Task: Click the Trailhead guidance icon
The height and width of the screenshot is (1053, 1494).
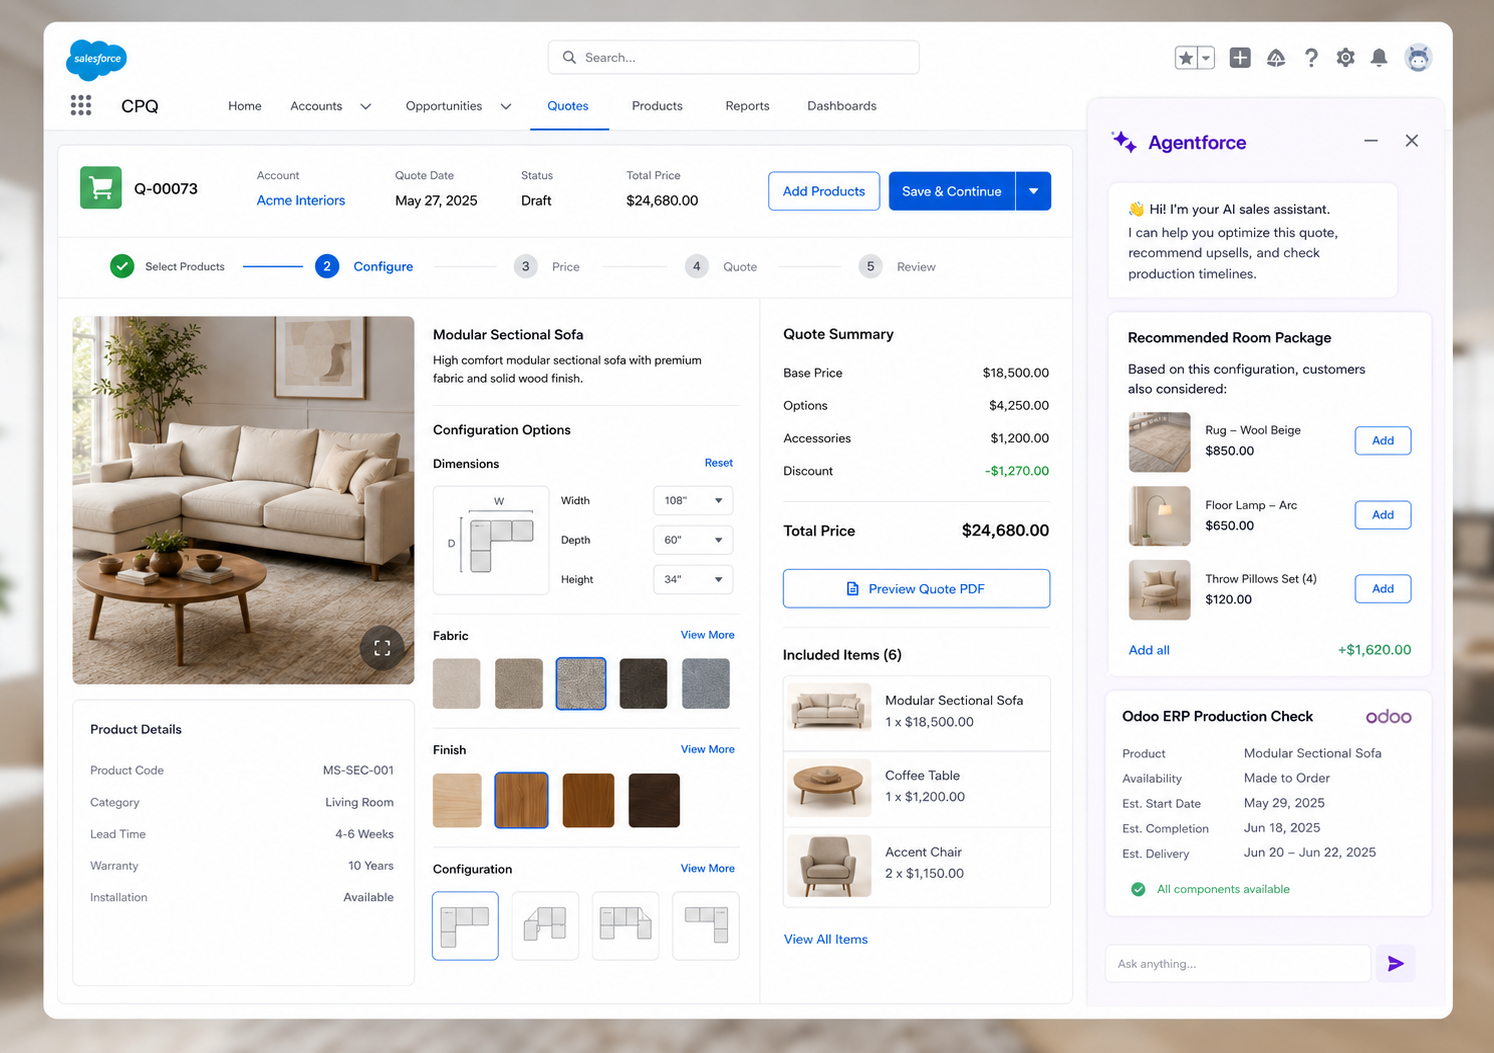Action: tap(1276, 58)
